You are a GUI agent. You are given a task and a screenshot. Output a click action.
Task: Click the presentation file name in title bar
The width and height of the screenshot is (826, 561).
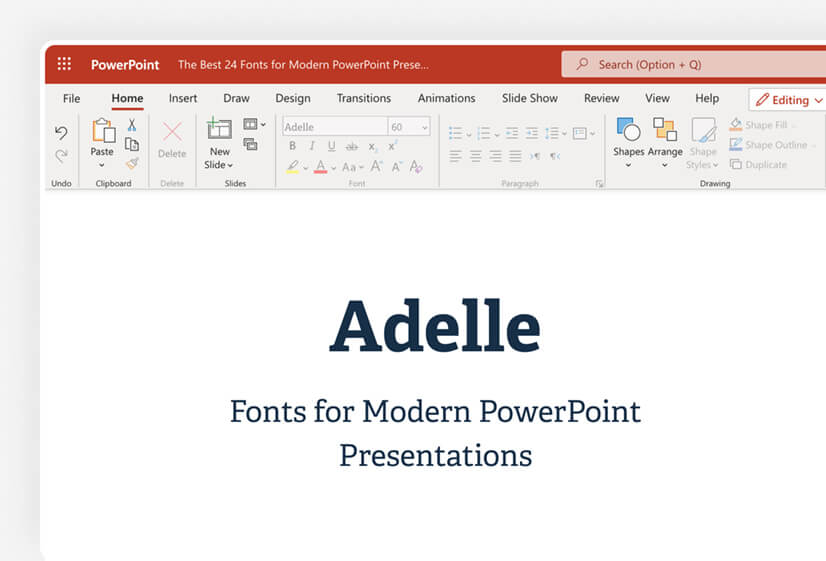tap(303, 65)
